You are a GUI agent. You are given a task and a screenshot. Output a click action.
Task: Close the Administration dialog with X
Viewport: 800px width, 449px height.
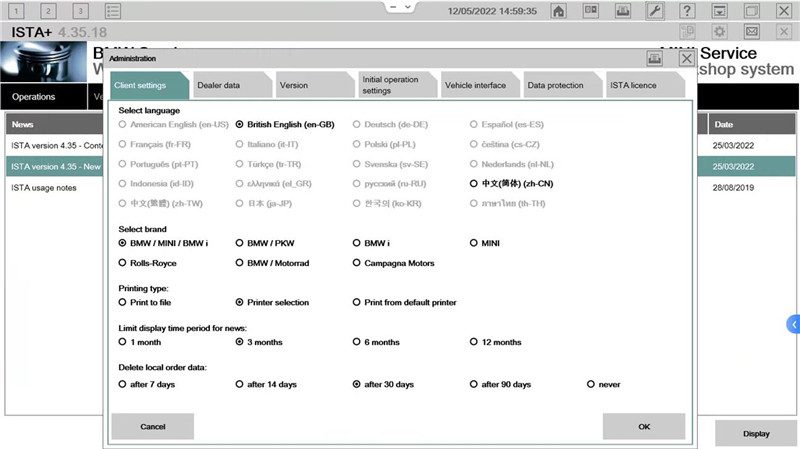[x=687, y=58]
